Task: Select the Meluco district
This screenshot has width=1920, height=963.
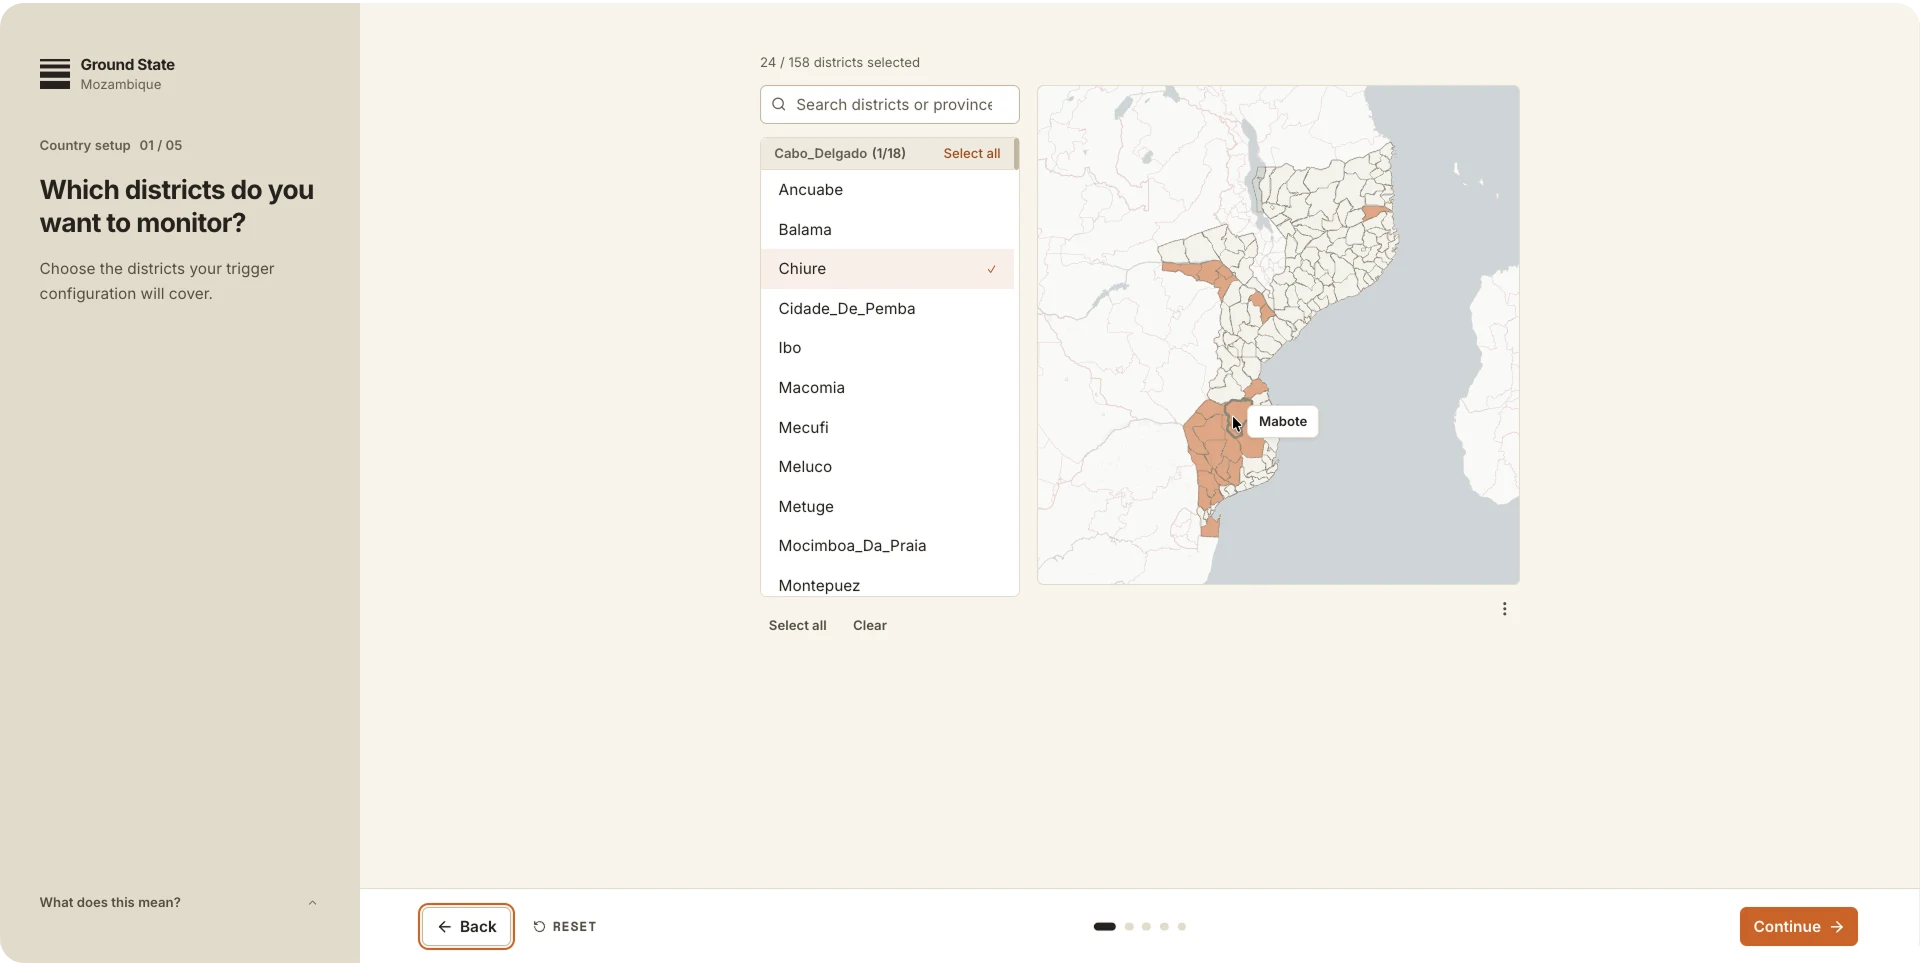Action: pos(887,467)
